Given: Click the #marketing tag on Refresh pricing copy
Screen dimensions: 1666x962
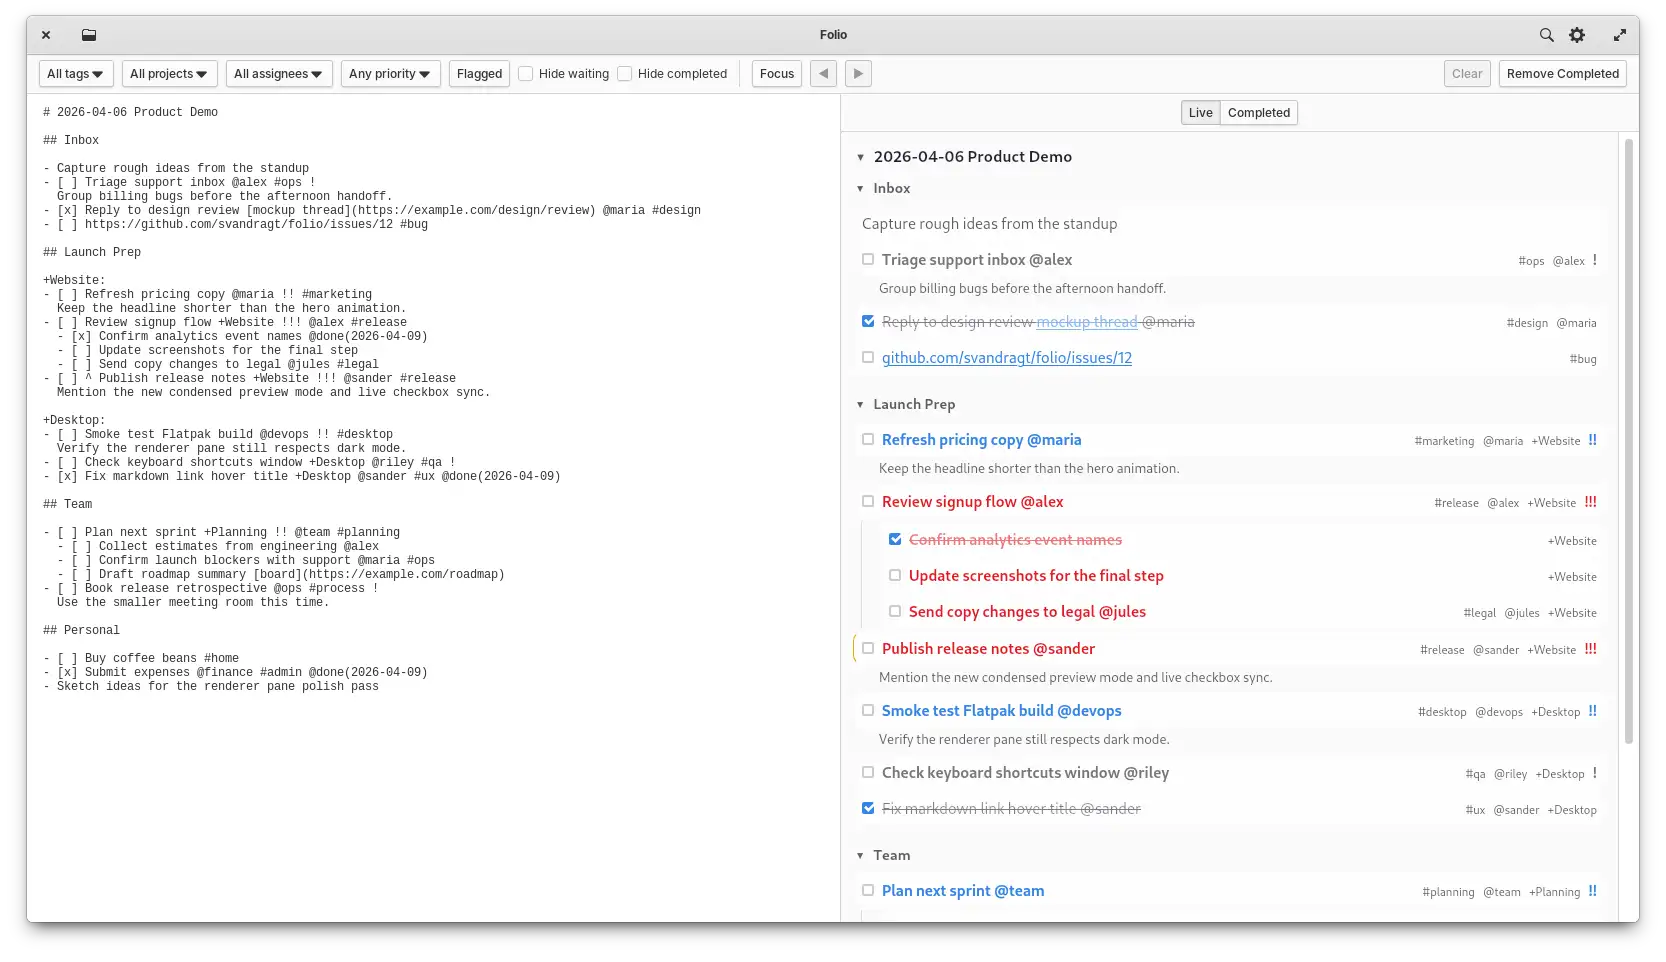Looking at the screenshot, I should (x=1444, y=441).
